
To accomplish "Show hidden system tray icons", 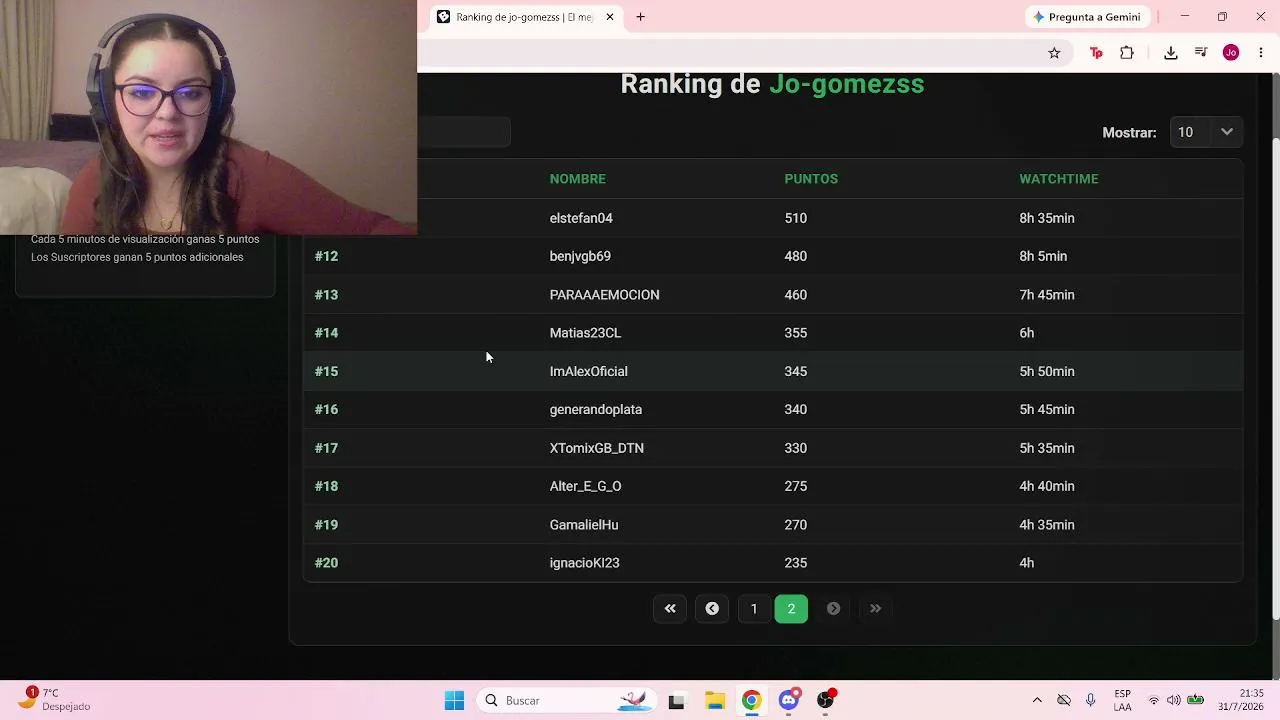I will click(1037, 700).
